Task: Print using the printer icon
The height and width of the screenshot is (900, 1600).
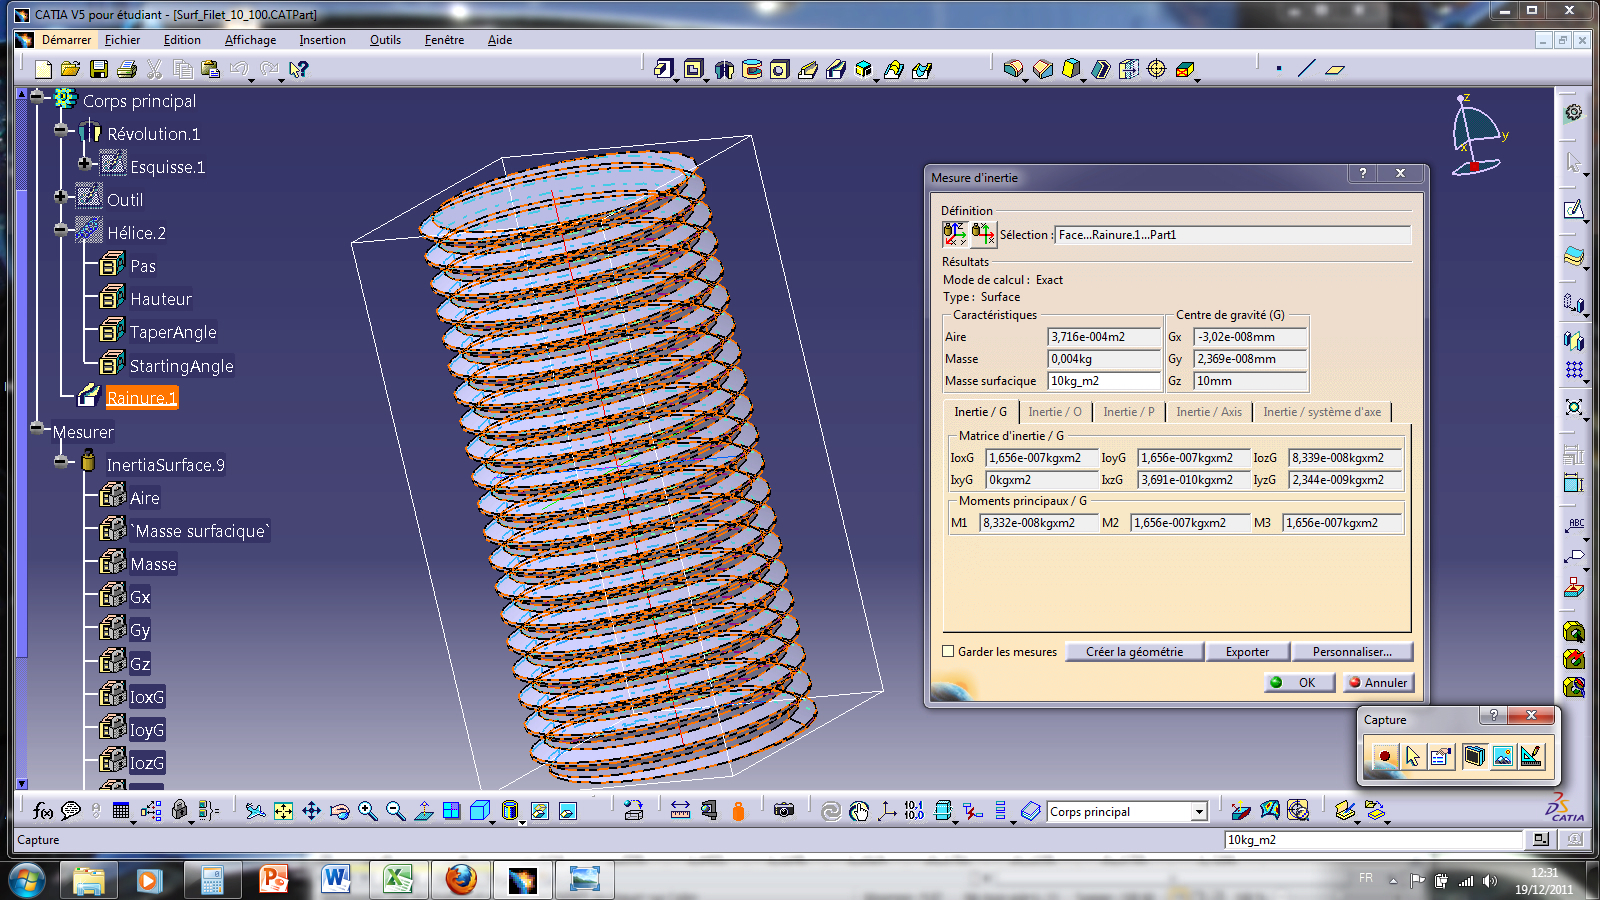Action: click(x=126, y=69)
